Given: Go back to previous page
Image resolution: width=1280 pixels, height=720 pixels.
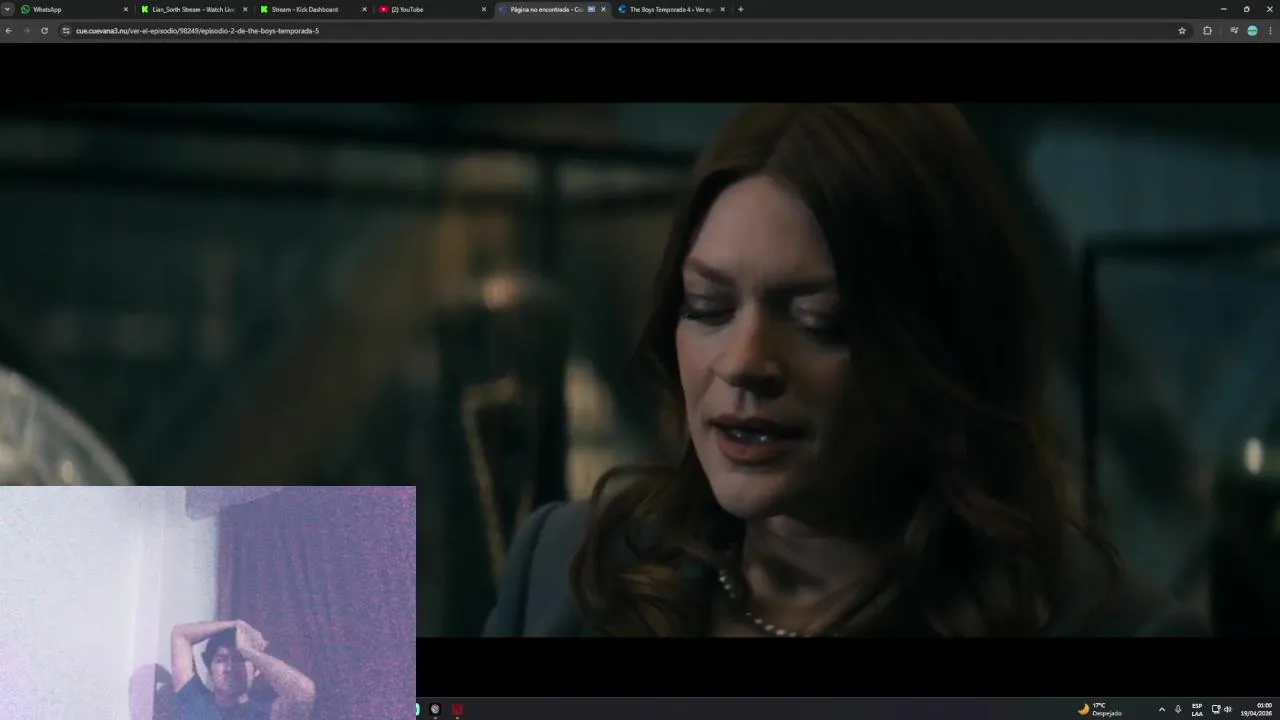Looking at the screenshot, I should pyautogui.click(x=9, y=31).
